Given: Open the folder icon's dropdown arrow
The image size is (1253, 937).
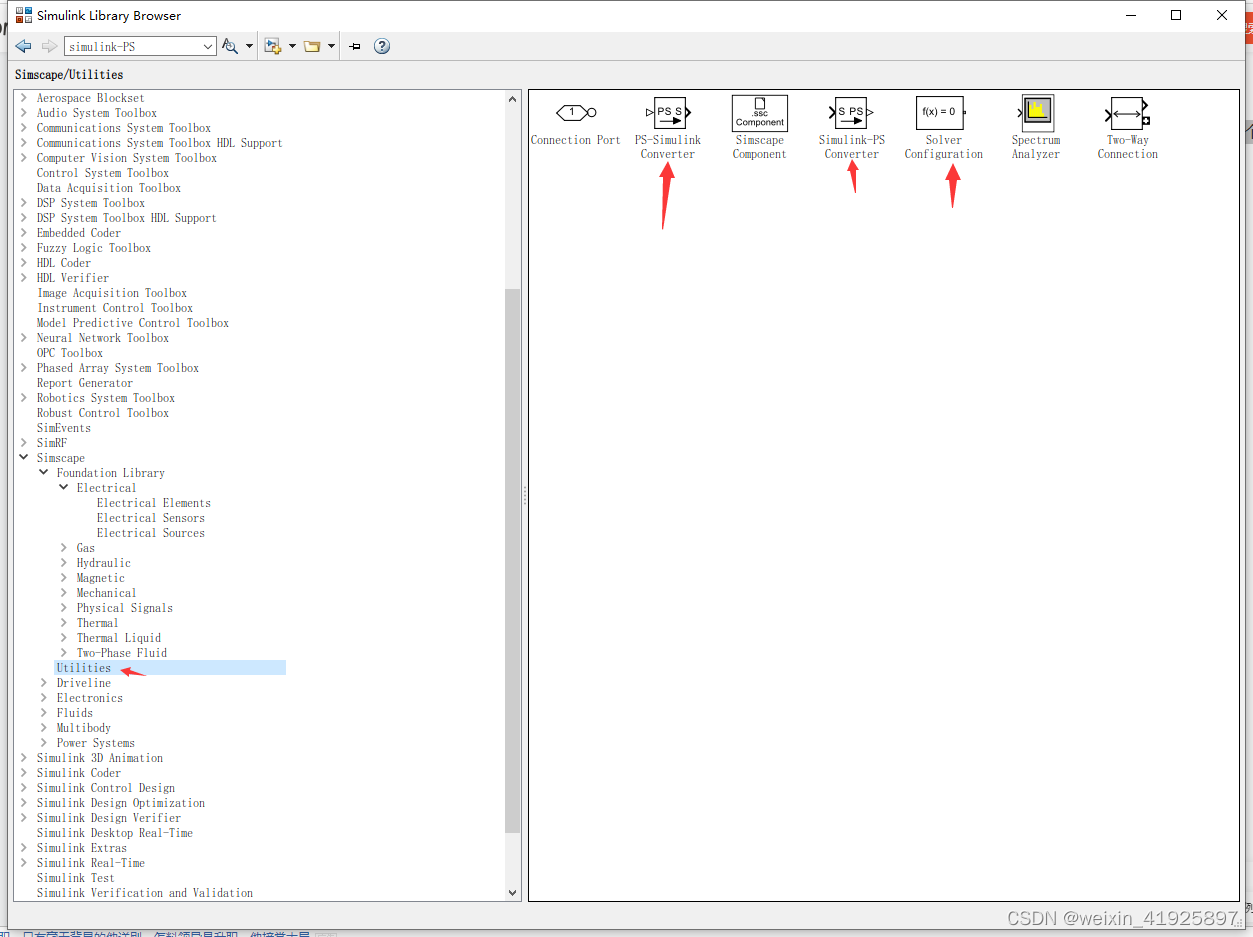Looking at the screenshot, I should (332, 46).
